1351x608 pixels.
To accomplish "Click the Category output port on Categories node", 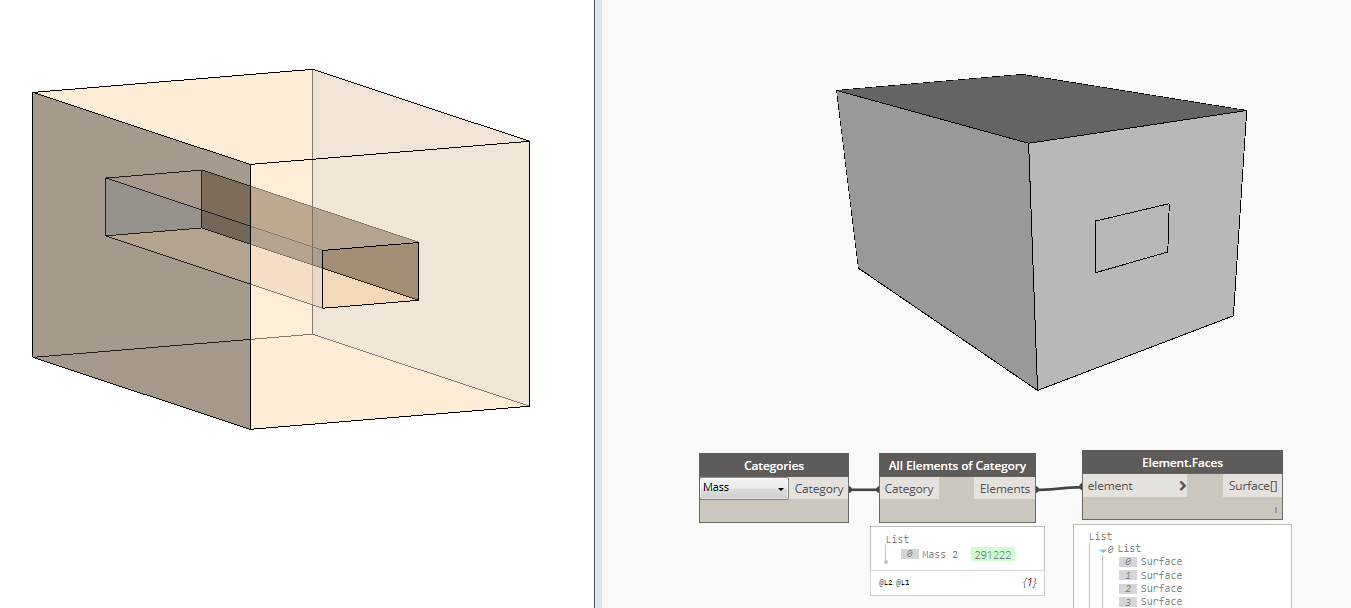I will point(821,488).
